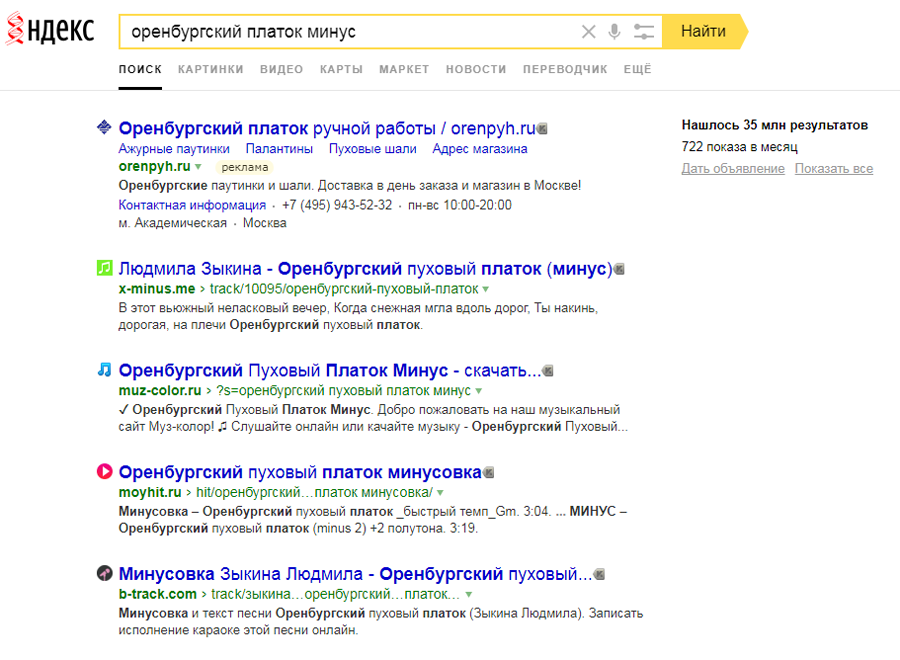The height and width of the screenshot is (660, 900).
Task: Click the b-track.com domain link
Action: 158,594
